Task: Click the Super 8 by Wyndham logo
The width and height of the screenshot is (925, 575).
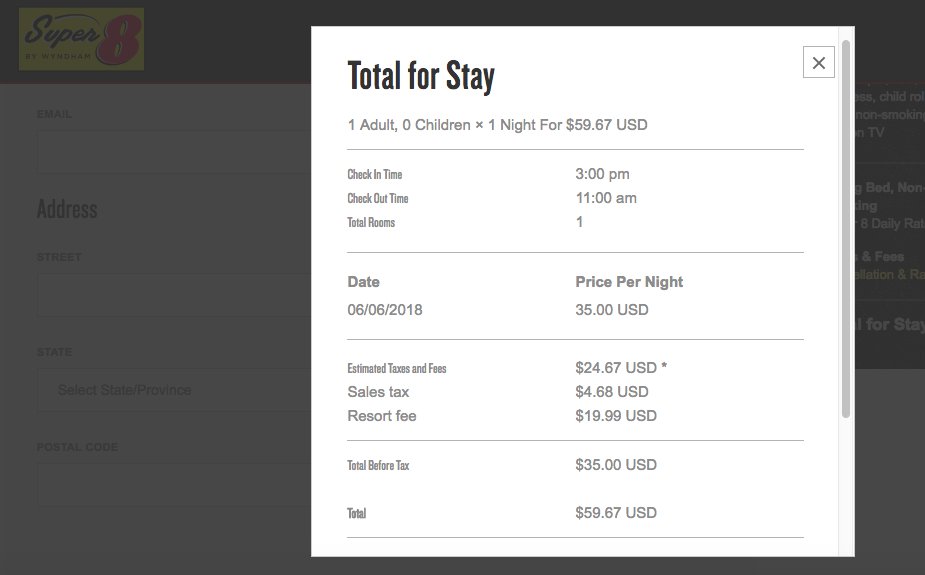Action: point(82,39)
